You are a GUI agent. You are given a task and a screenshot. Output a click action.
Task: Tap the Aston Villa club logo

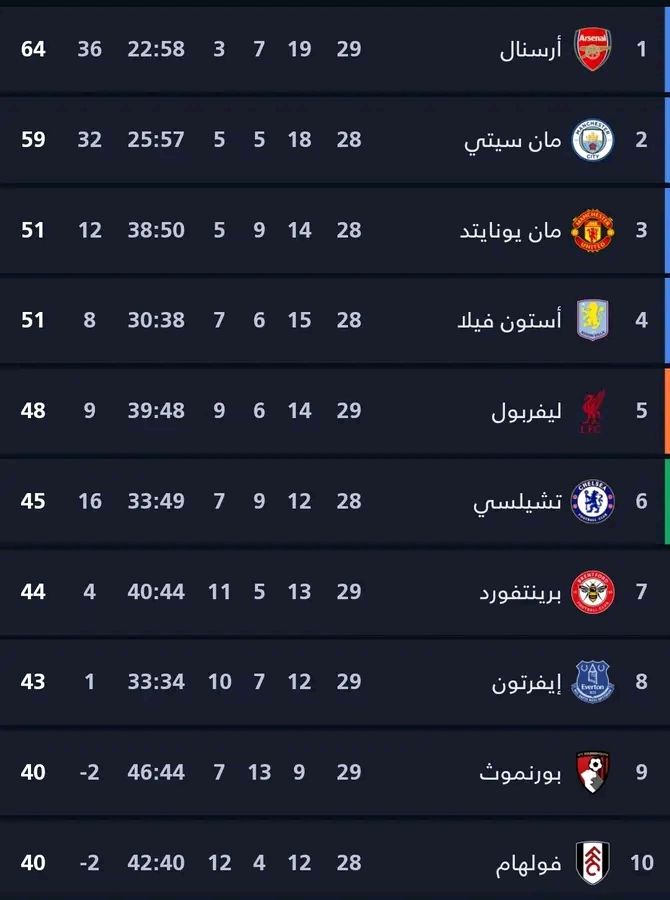(592, 321)
